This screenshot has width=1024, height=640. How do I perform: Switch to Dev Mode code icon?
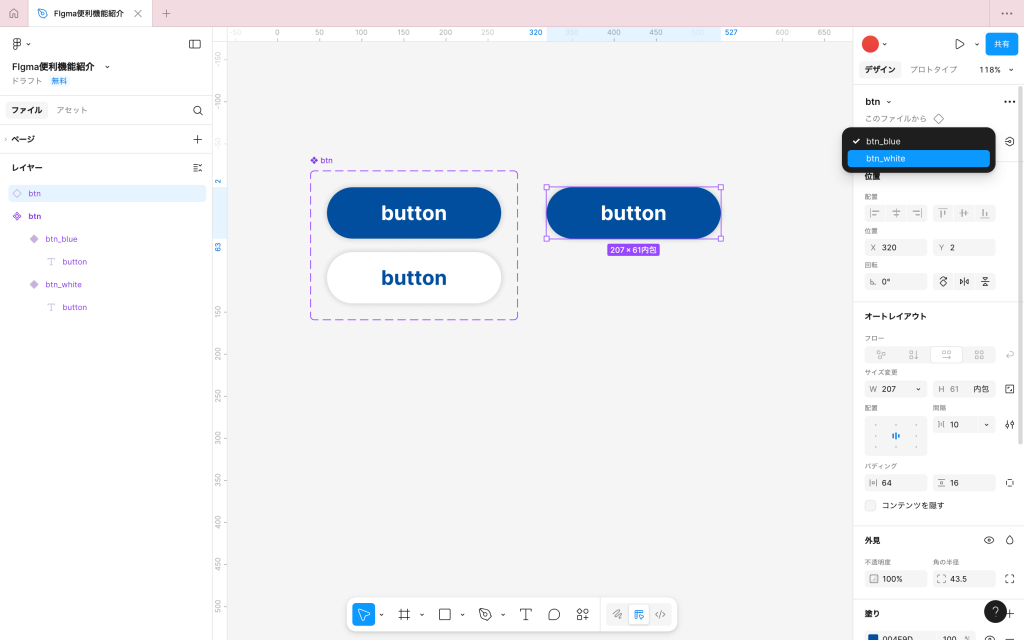[x=660, y=614]
